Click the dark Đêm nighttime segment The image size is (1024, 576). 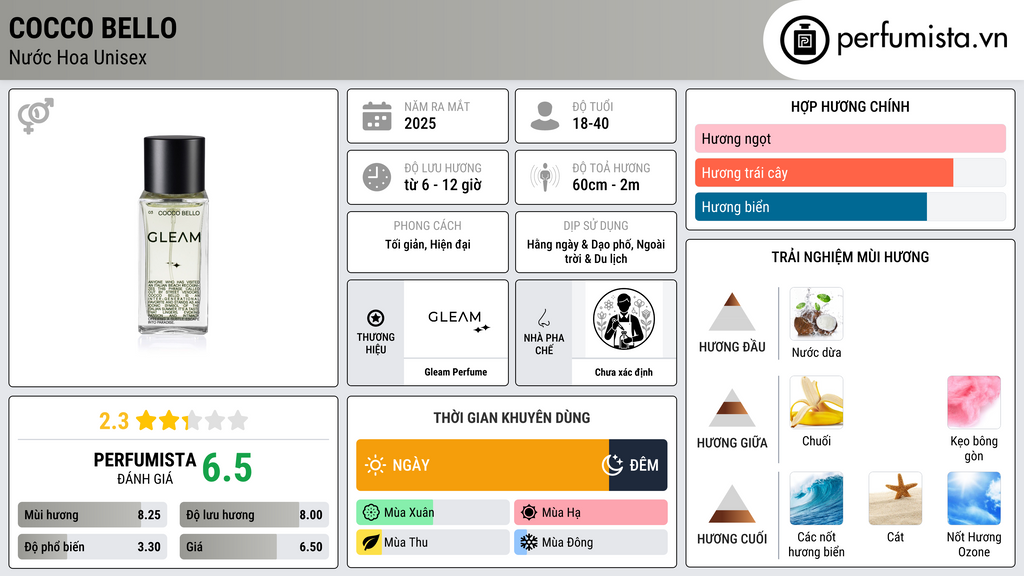pos(638,465)
